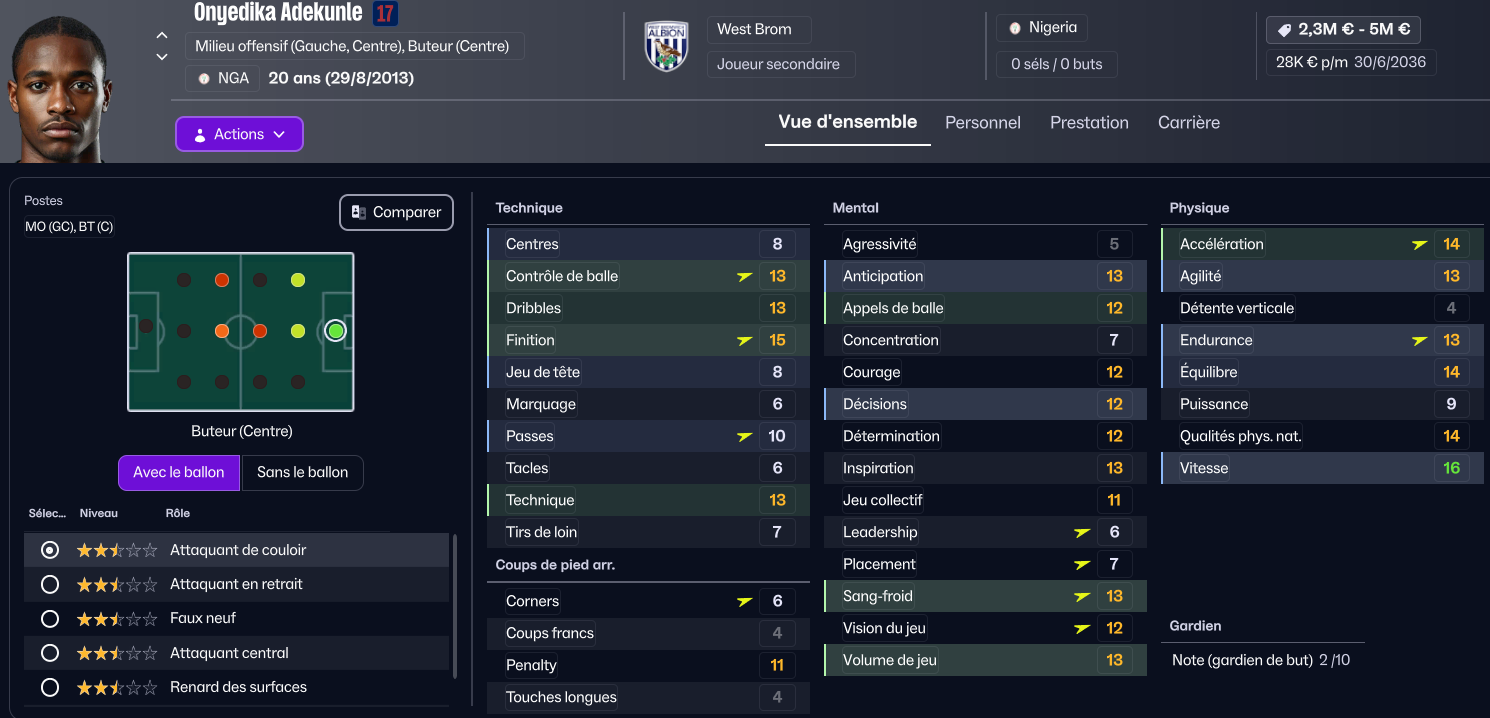Click the West Brom club crest

666,46
